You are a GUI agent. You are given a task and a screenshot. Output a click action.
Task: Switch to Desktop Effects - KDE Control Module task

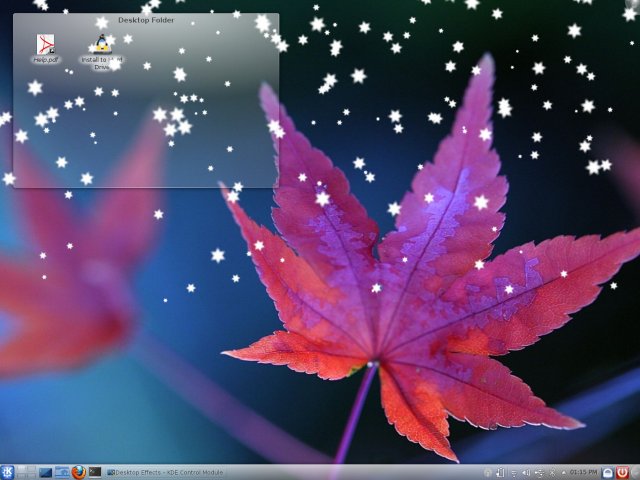pos(165,473)
